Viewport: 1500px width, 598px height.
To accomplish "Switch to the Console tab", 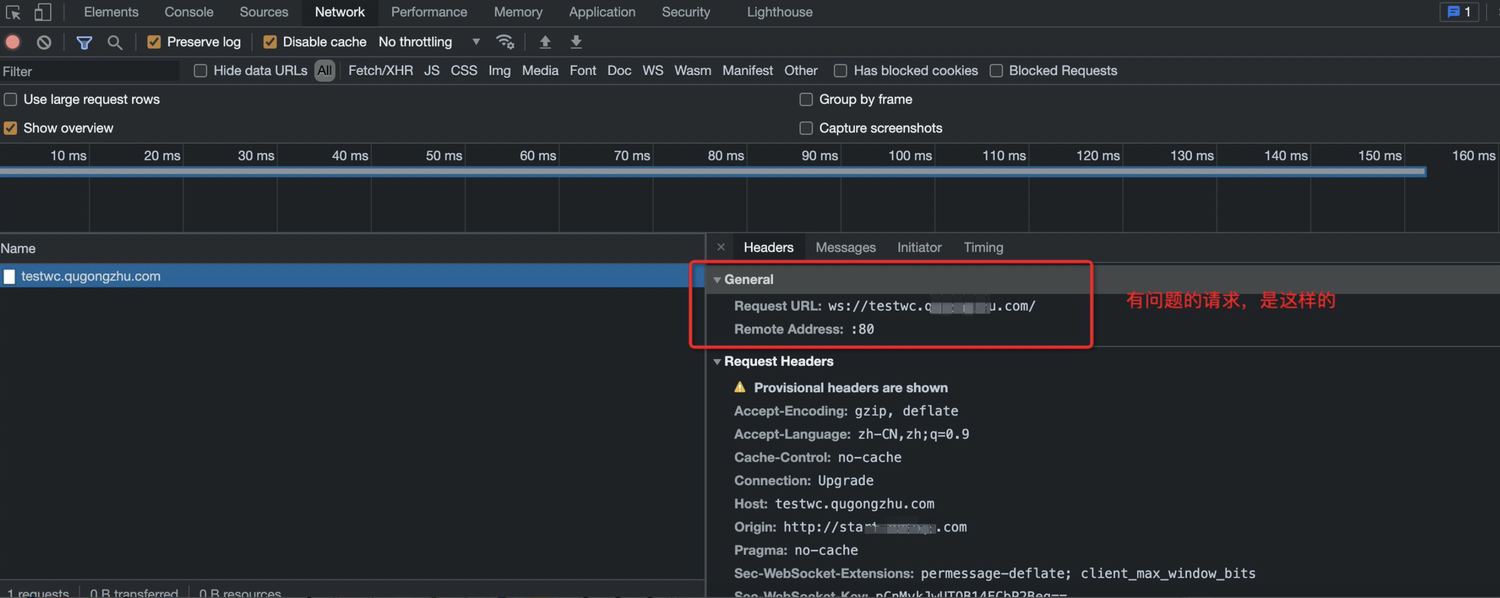I will 189,12.
